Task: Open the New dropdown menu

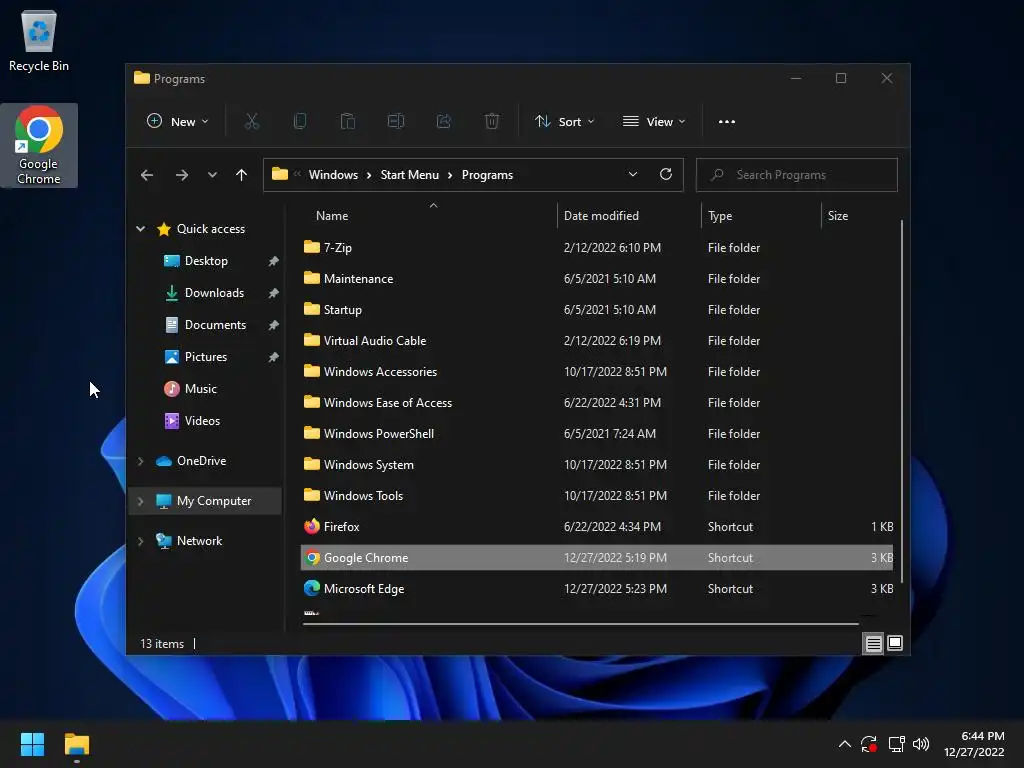Action: point(178,121)
